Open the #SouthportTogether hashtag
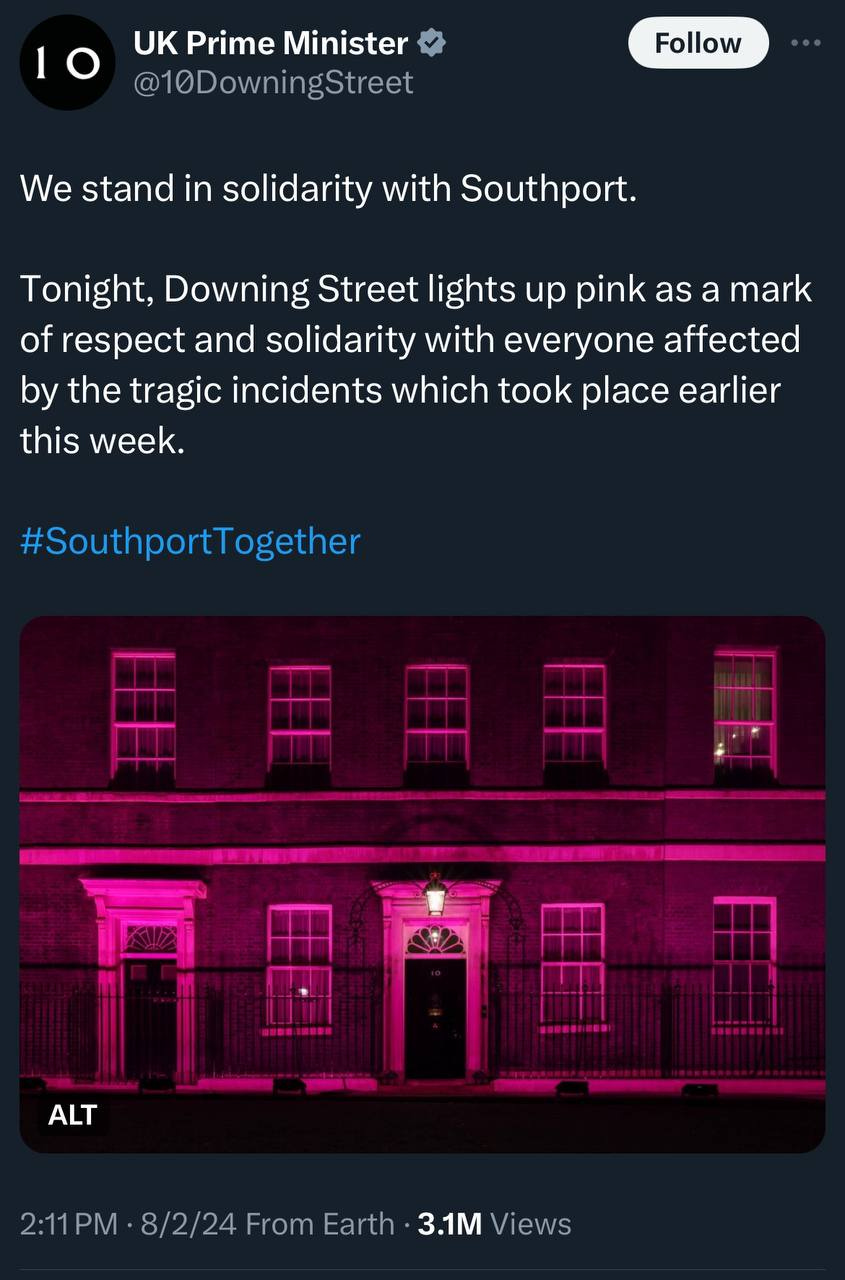Viewport: 845px width, 1280px height. [190, 541]
